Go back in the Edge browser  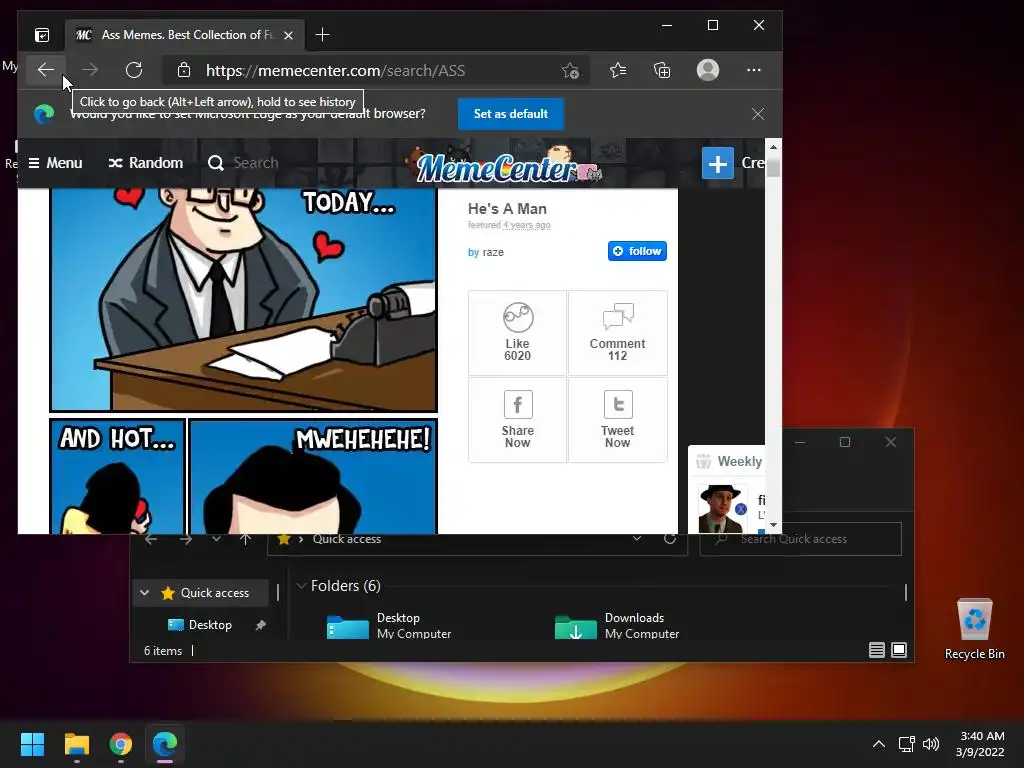[x=46, y=70]
